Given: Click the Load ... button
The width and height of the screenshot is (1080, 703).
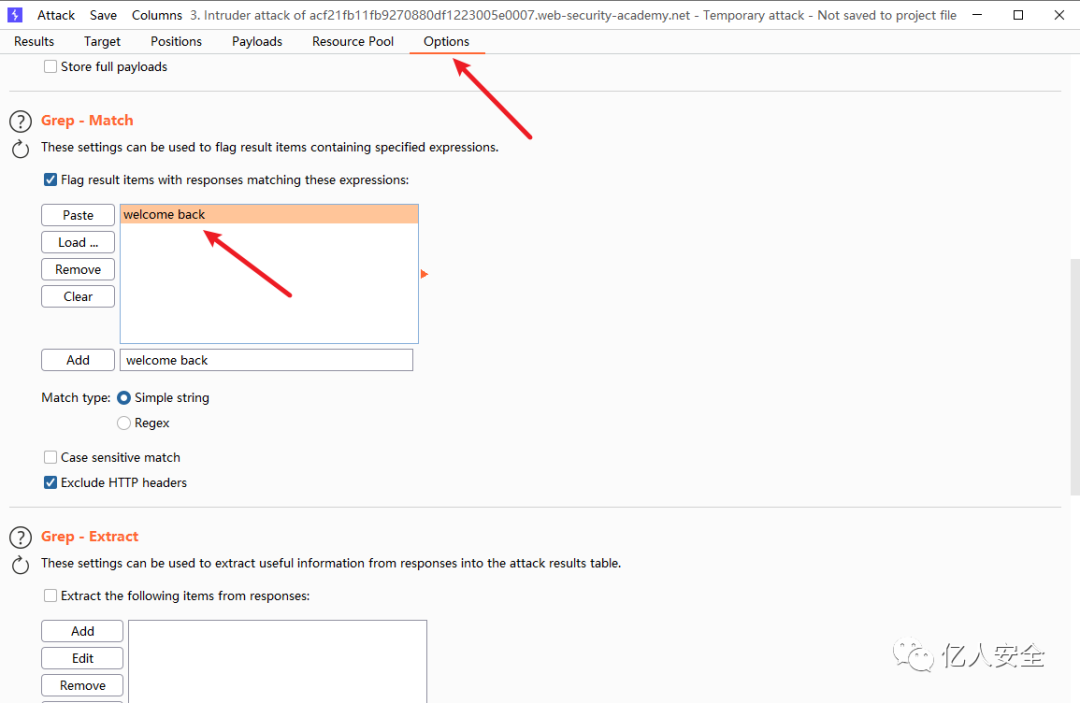Looking at the screenshot, I should (78, 242).
